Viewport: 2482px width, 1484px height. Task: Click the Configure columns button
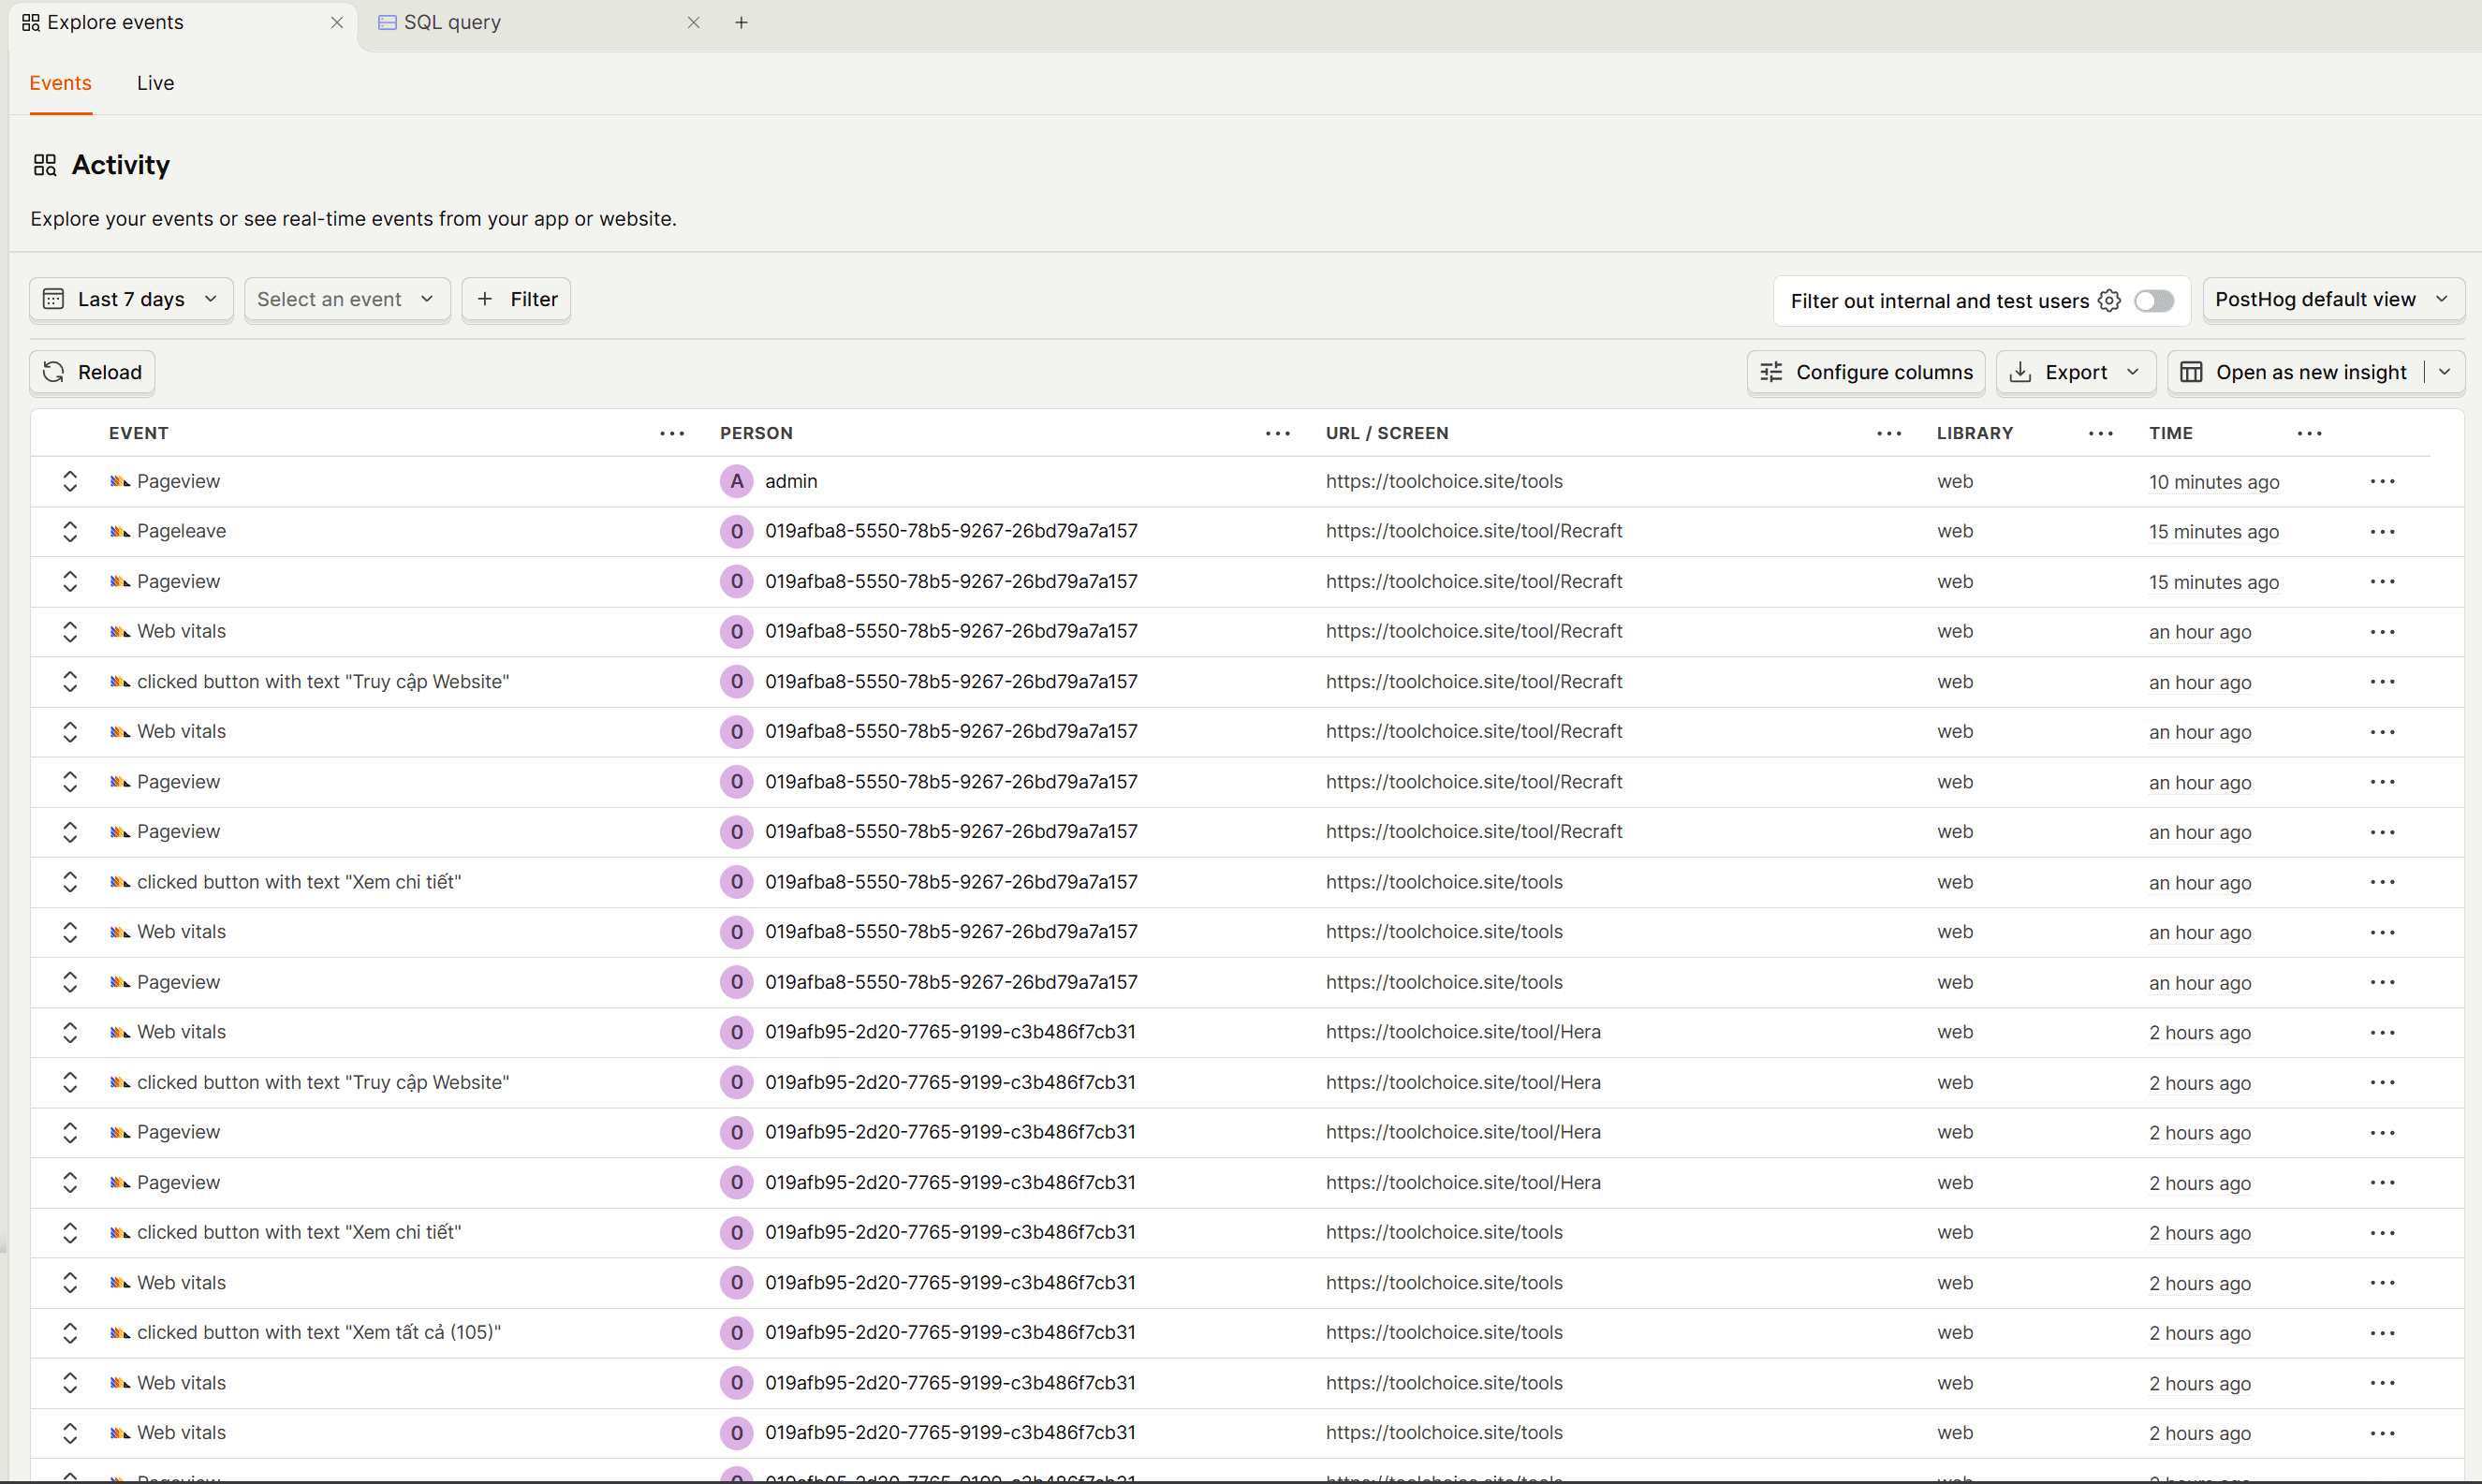click(1866, 372)
